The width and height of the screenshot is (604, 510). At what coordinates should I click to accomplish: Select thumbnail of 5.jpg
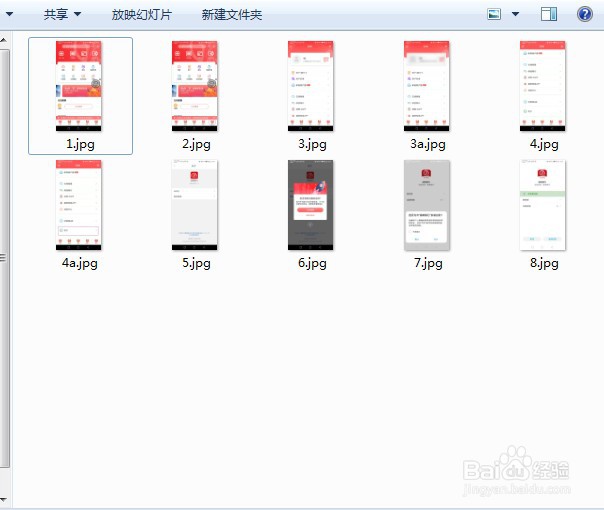pos(195,205)
